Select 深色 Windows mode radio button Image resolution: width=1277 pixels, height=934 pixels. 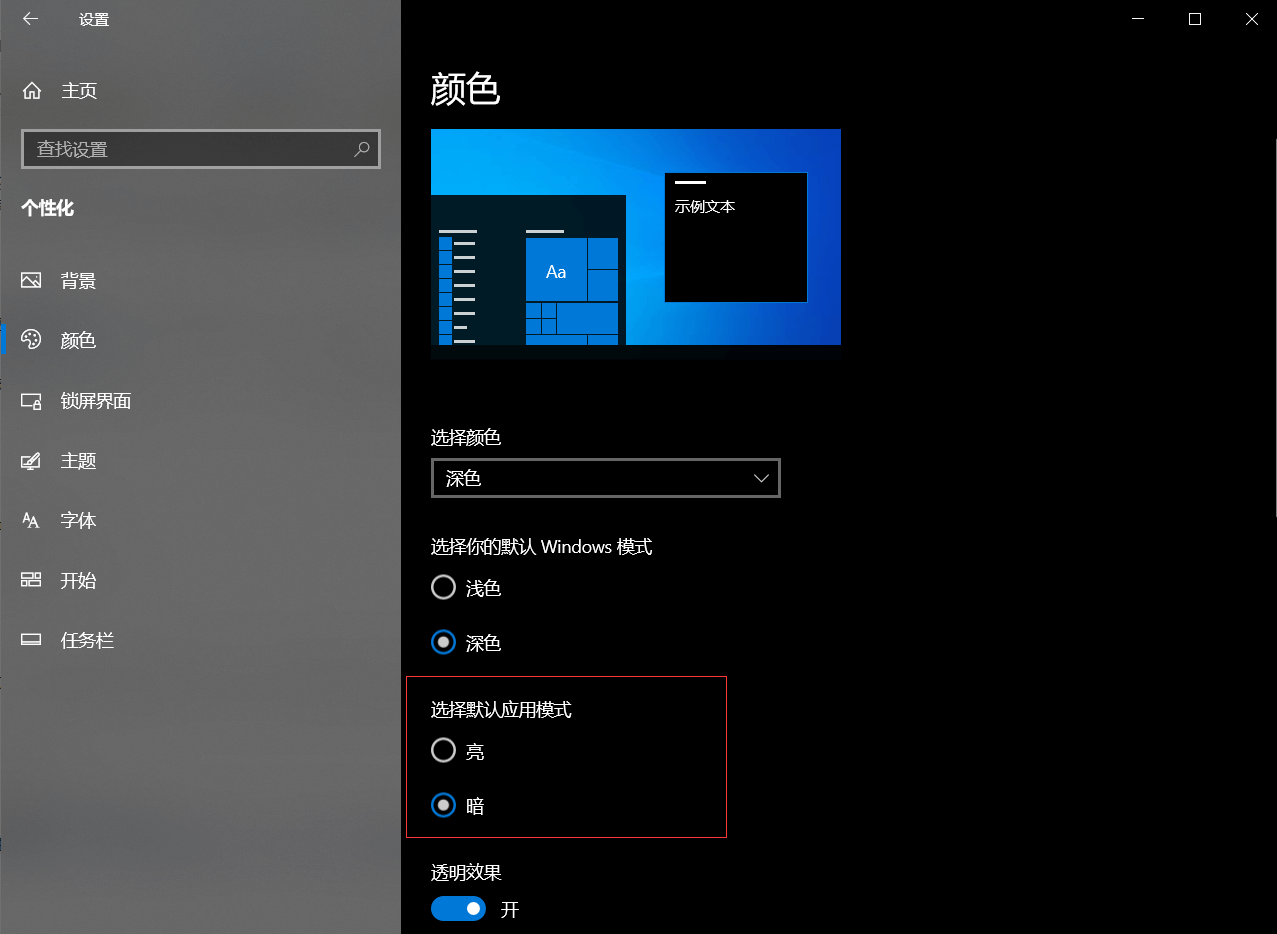(443, 642)
